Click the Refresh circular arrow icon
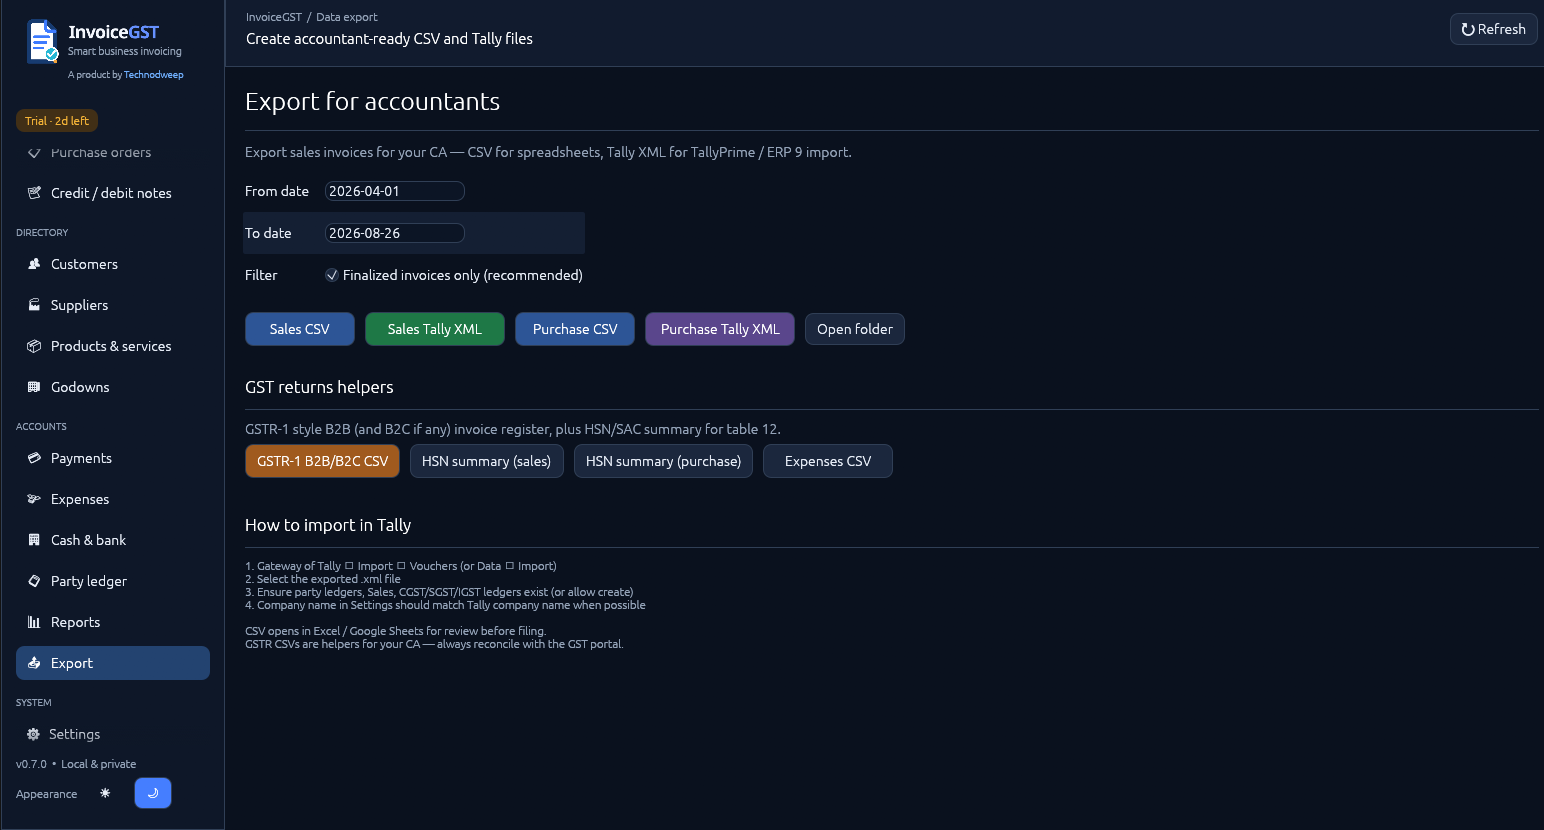This screenshot has height=830, width=1544. [1468, 29]
